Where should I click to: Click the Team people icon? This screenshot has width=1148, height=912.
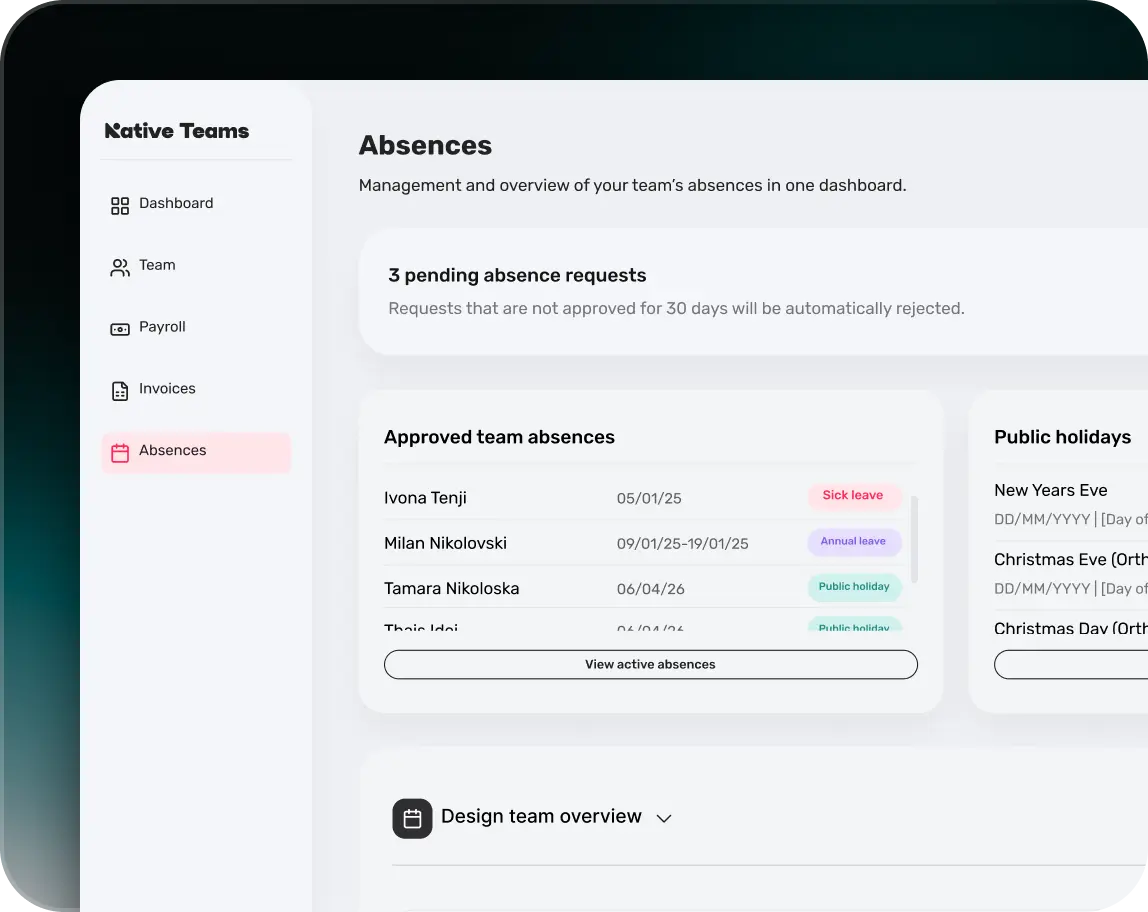pos(120,268)
